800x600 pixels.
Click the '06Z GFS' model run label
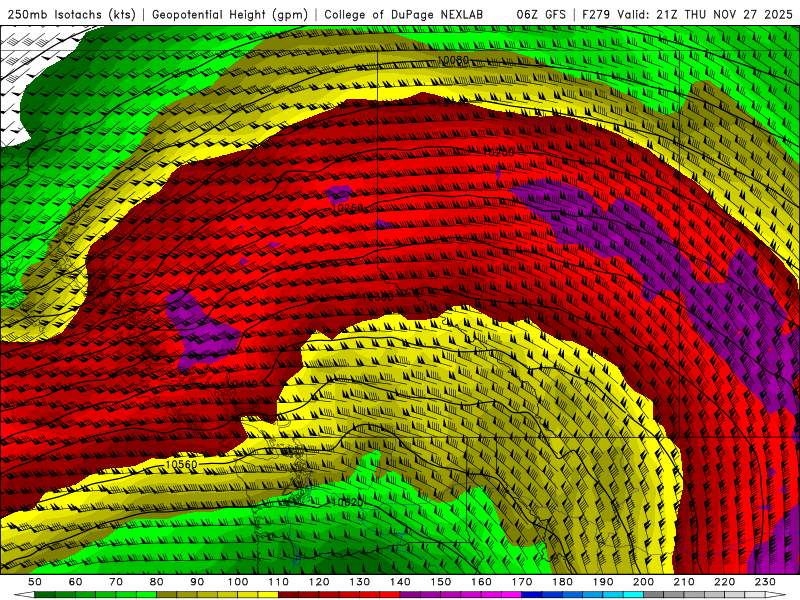[541, 15]
